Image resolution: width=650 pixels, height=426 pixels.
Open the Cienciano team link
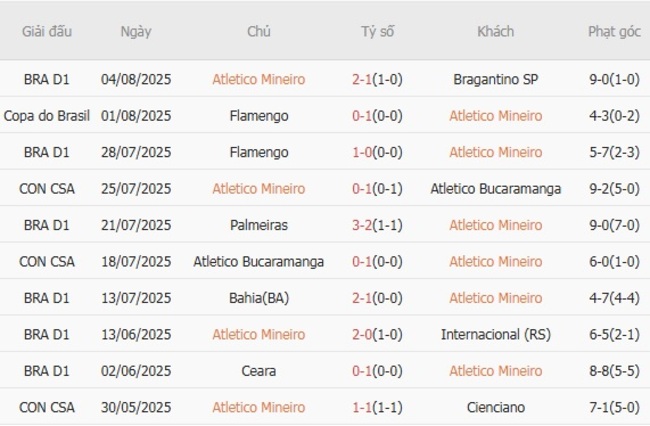point(495,407)
